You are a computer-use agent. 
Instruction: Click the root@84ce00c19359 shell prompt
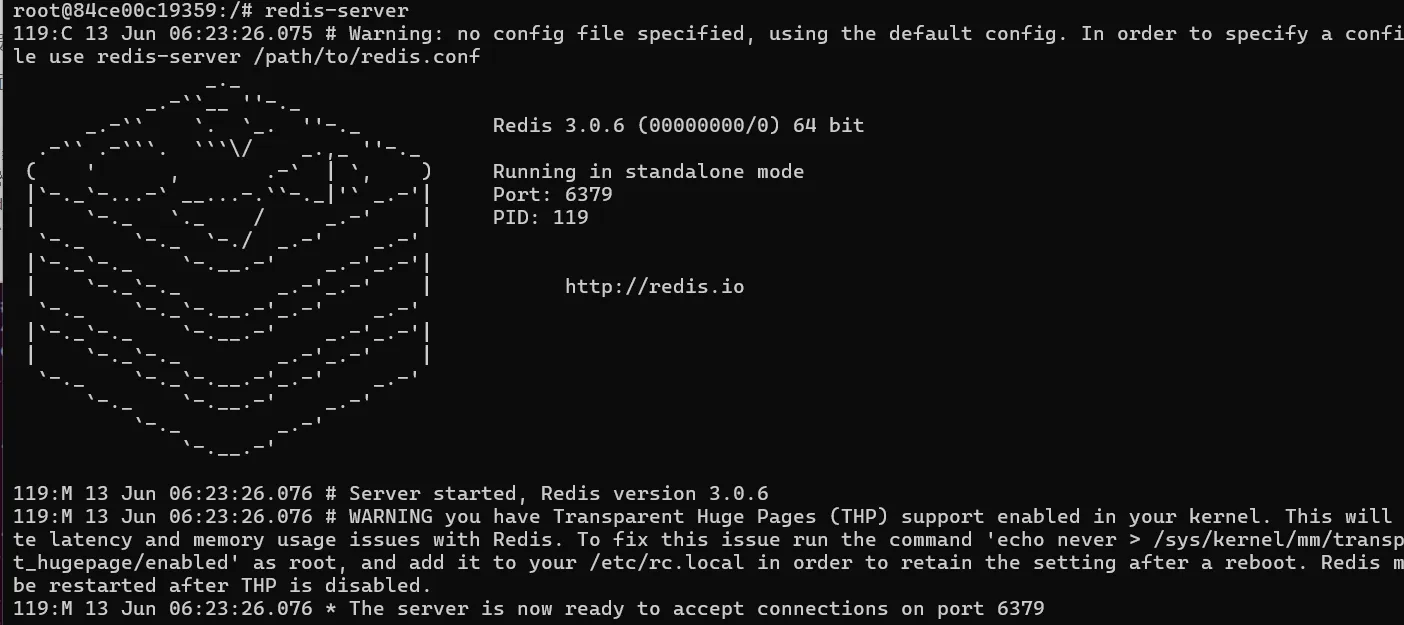tap(120, 11)
